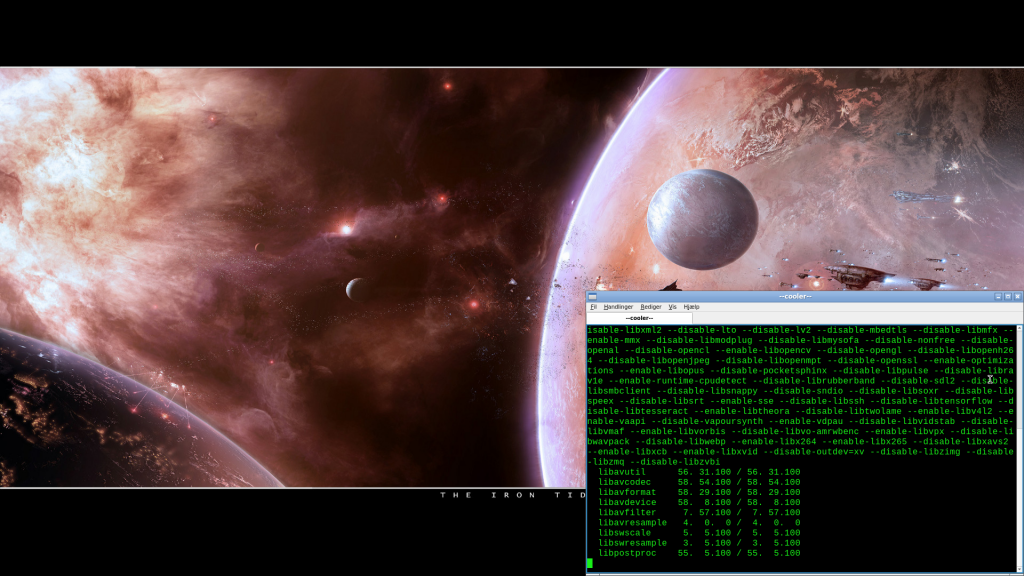This screenshot has width=1024, height=576.
Task: Open the Vis menu
Action: click(673, 307)
